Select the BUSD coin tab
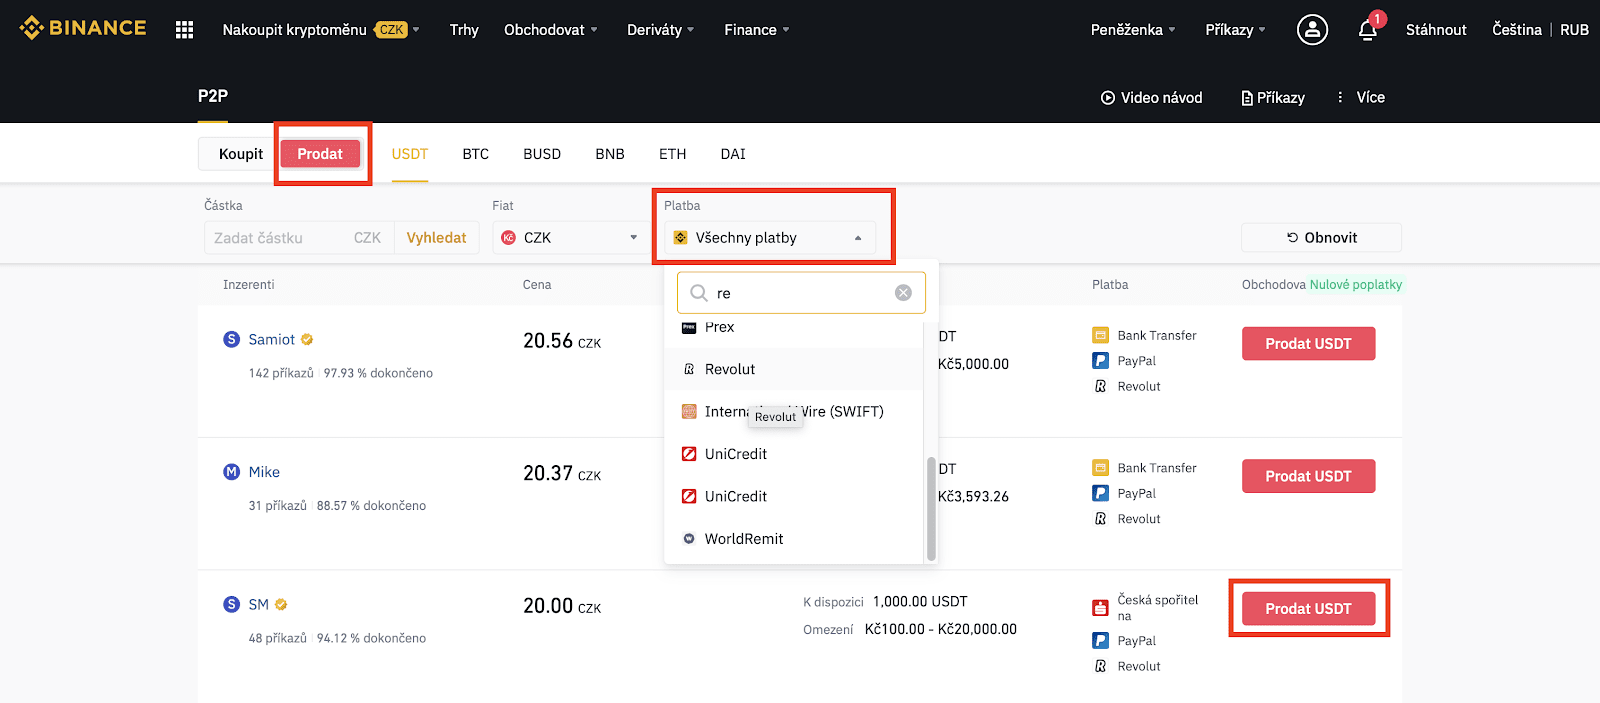 point(542,154)
